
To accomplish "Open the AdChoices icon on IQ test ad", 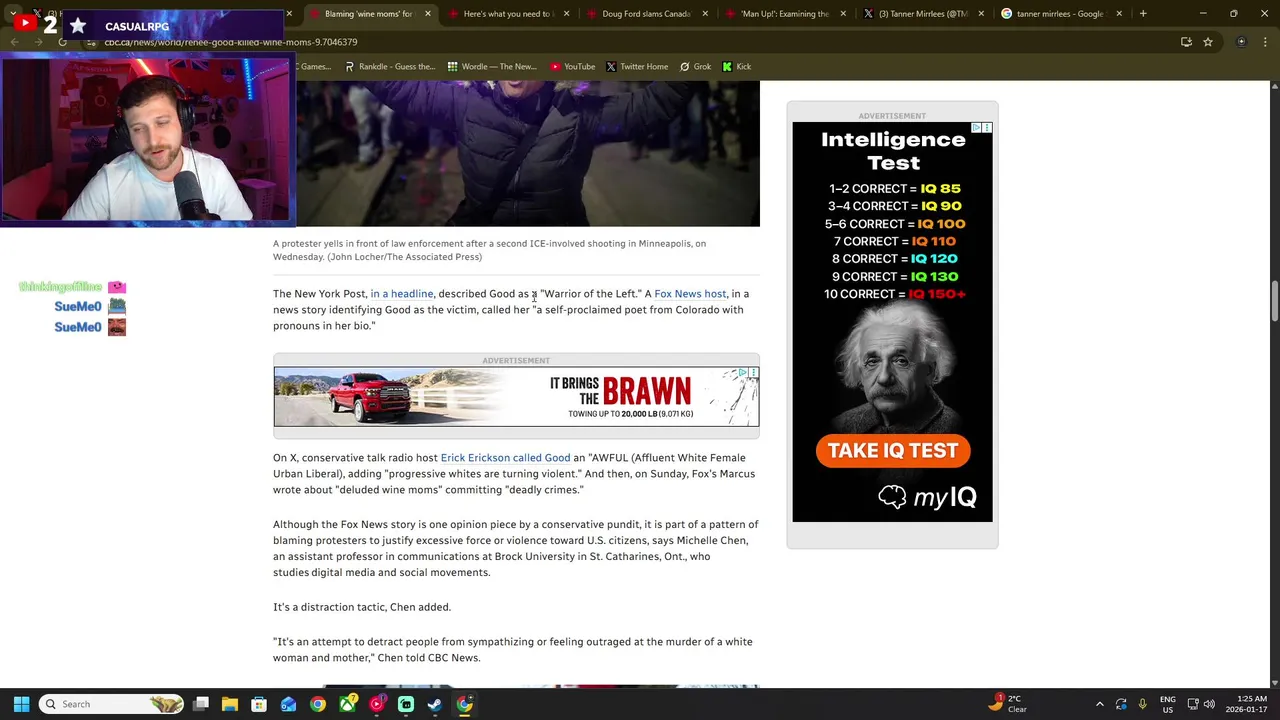I will click(x=976, y=128).
